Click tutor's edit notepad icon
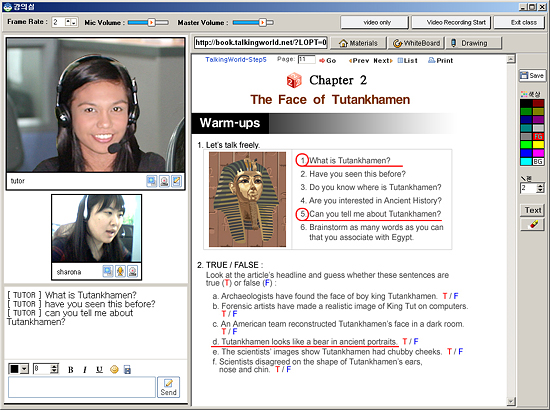Image resolution: width=550 pixels, height=410 pixels. [176, 181]
